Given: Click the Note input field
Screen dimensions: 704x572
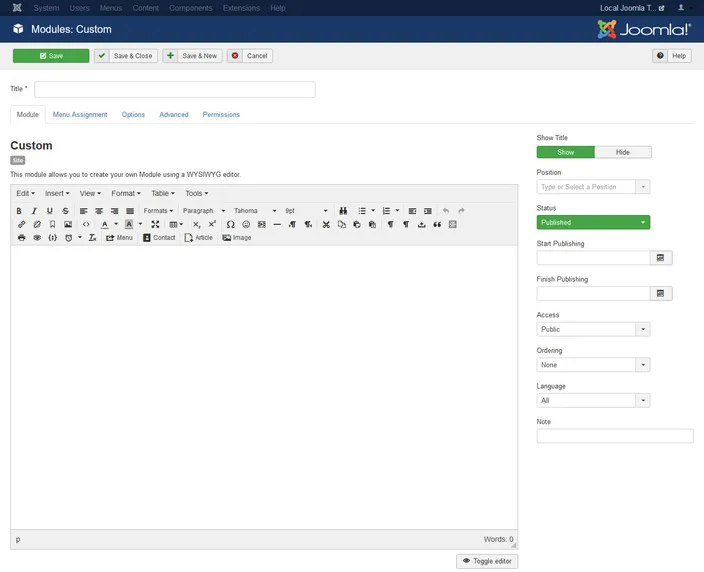Looking at the screenshot, I should coord(615,436).
